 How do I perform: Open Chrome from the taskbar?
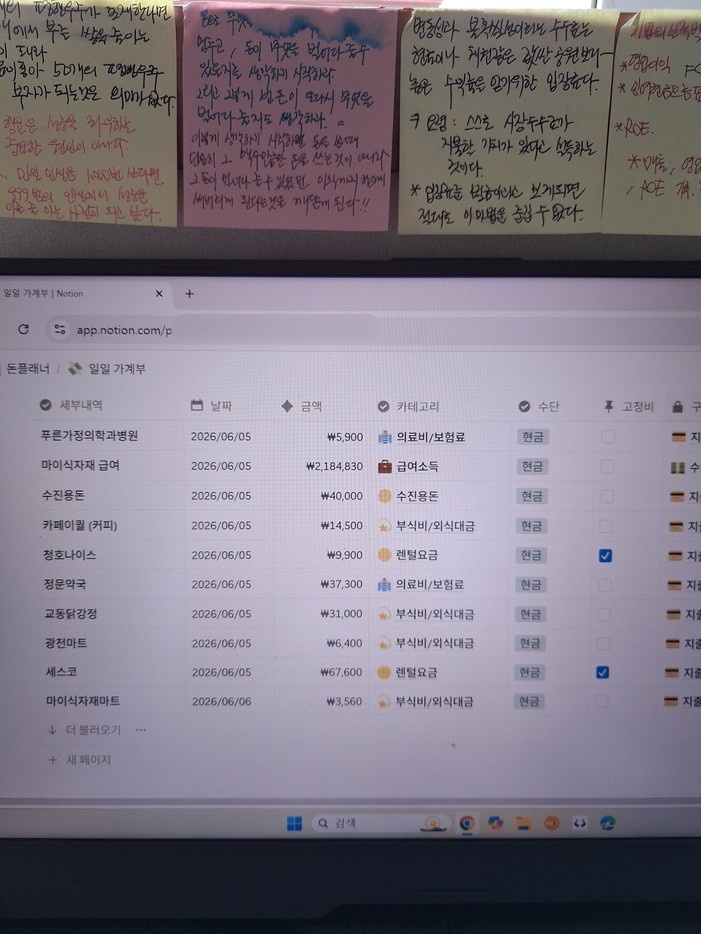click(x=467, y=823)
